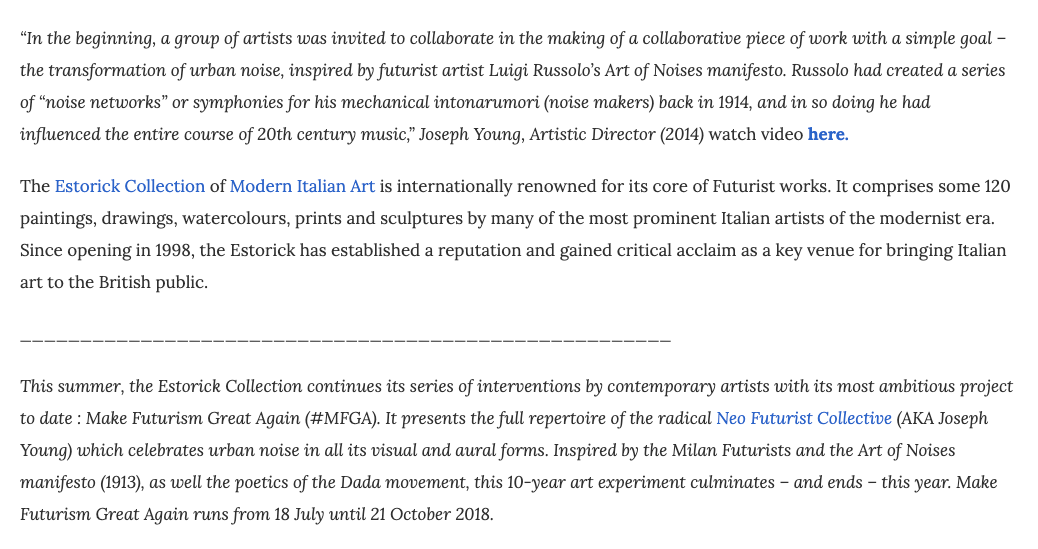Viewport: 1038px width, 549px height.
Task: Click the horizontal dashed divider line
Action: [x=345, y=341]
